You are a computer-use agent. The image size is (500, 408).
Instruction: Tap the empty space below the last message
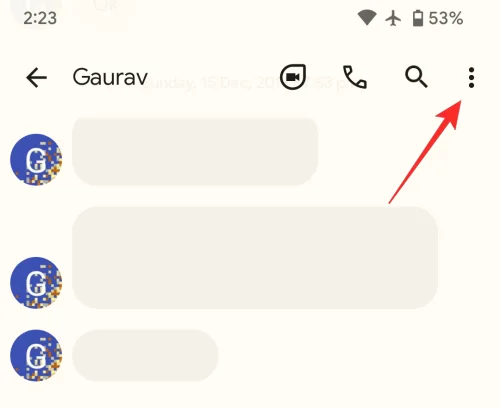click(x=250, y=395)
